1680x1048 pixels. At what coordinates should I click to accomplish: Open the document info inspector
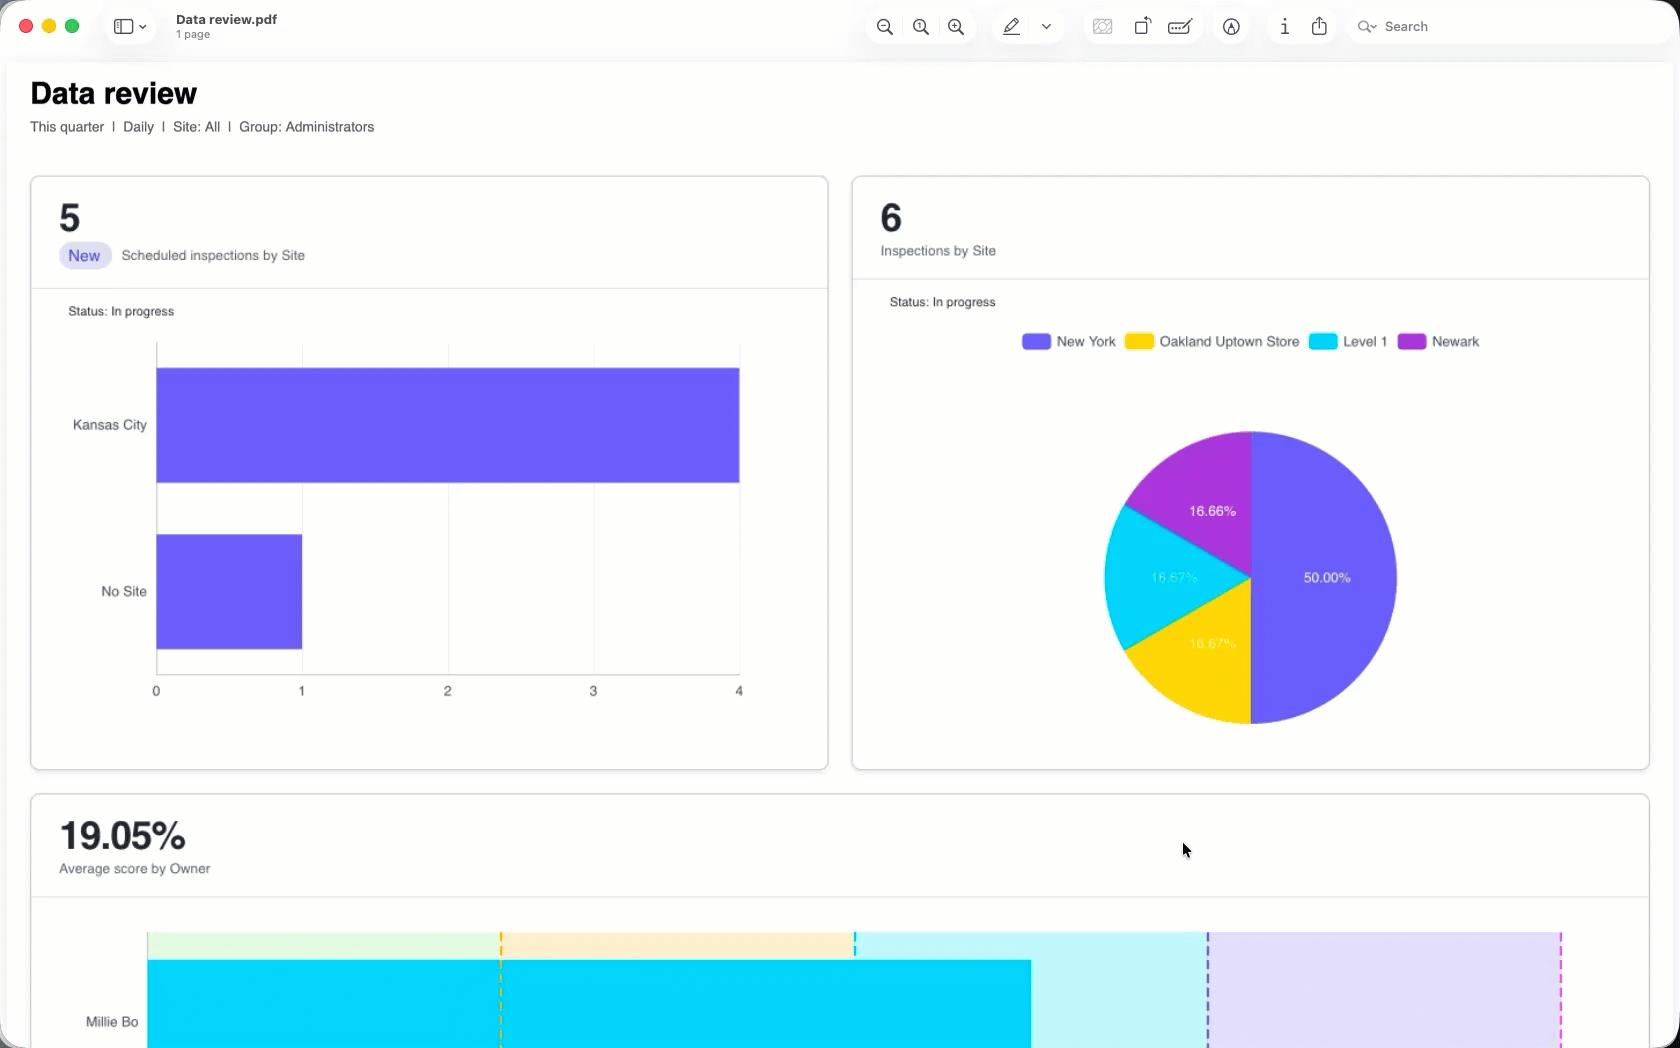click(1285, 27)
